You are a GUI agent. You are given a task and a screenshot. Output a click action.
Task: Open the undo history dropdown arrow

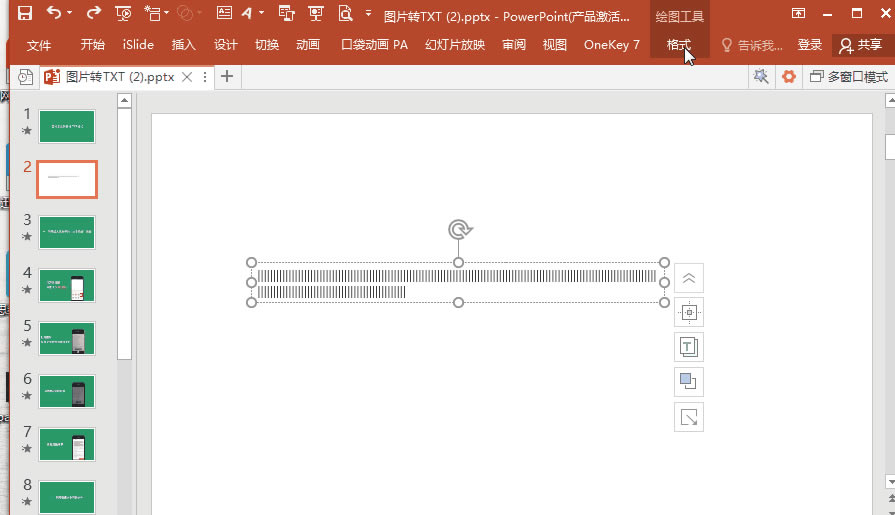point(71,14)
